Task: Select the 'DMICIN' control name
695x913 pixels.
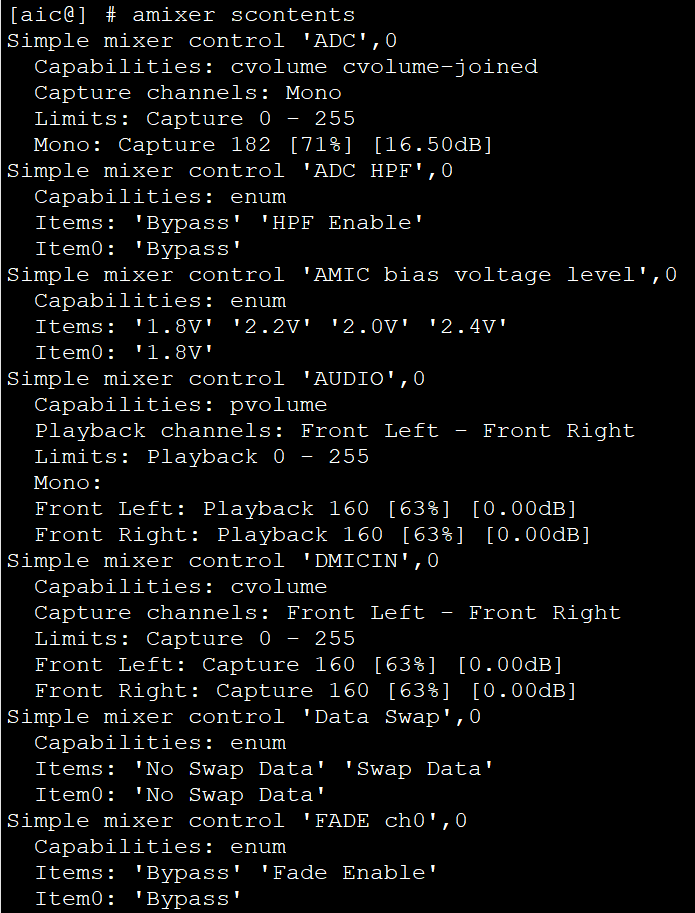Action: click(x=362, y=561)
